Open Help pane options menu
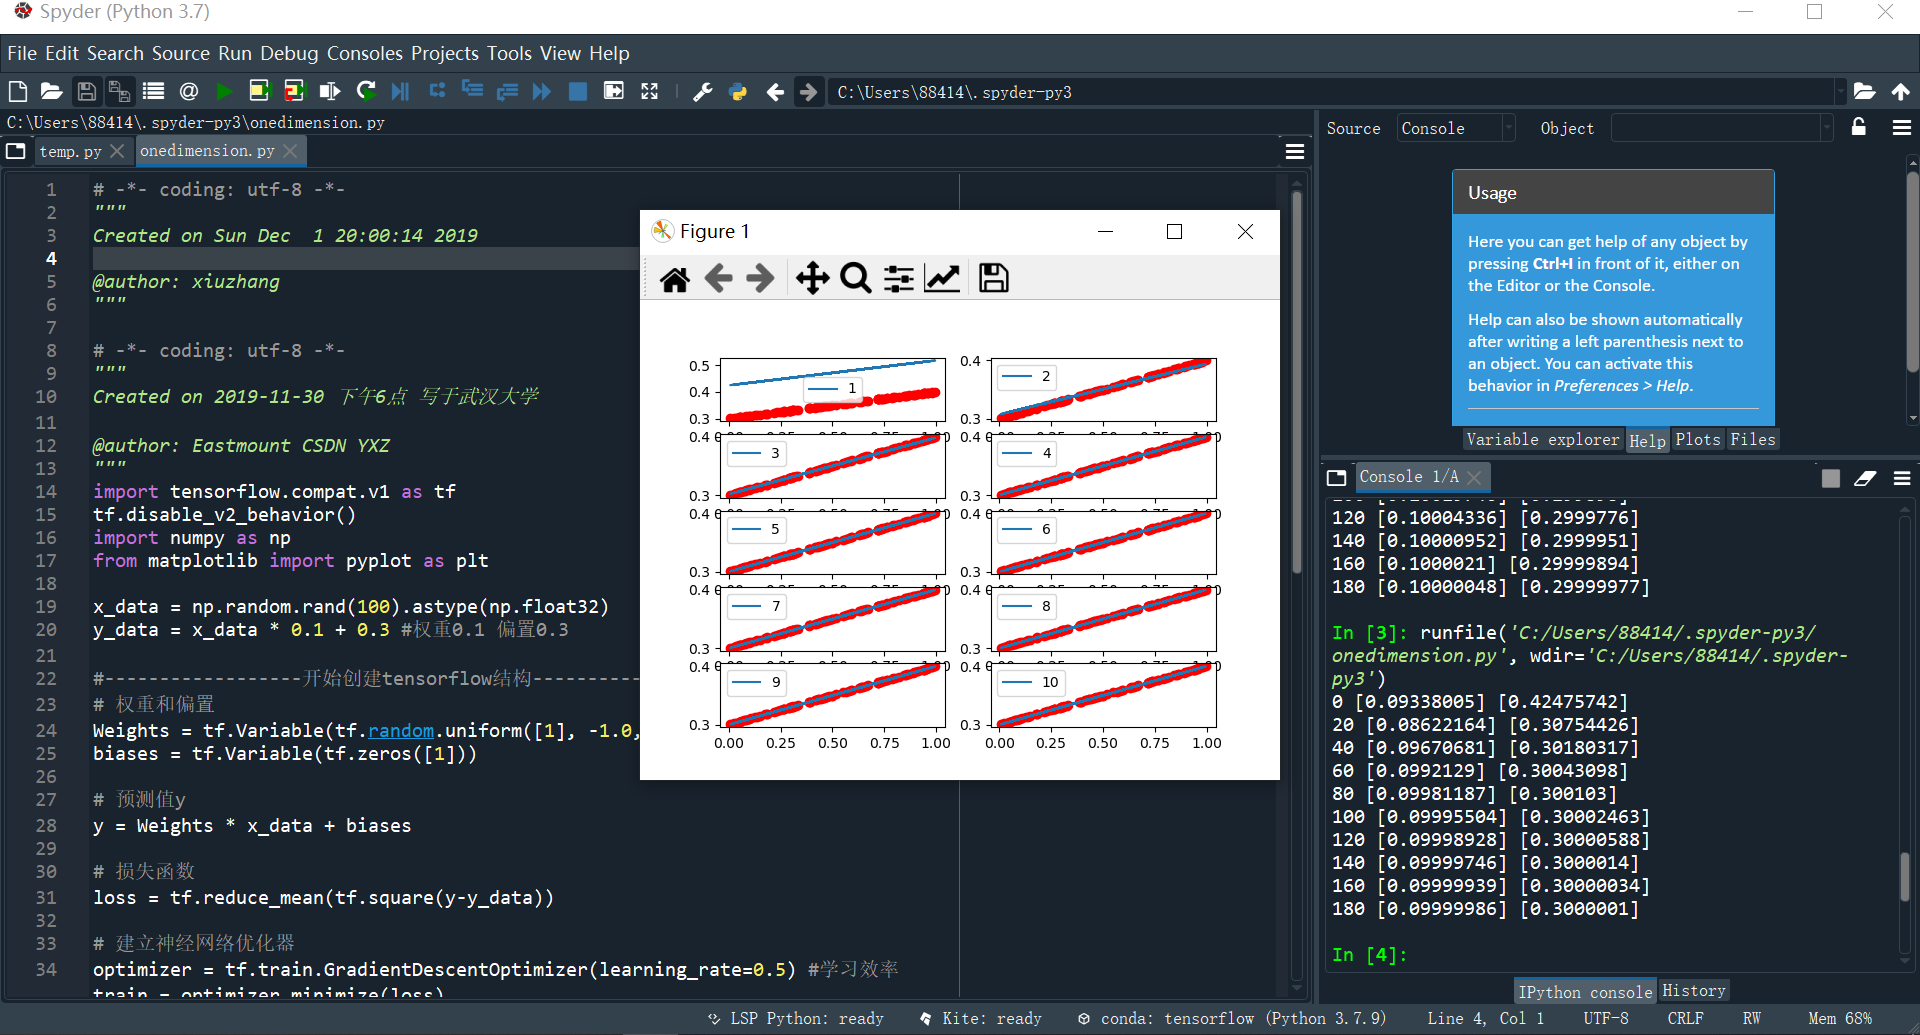1920x1035 pixels. [x=1902, y=128]
